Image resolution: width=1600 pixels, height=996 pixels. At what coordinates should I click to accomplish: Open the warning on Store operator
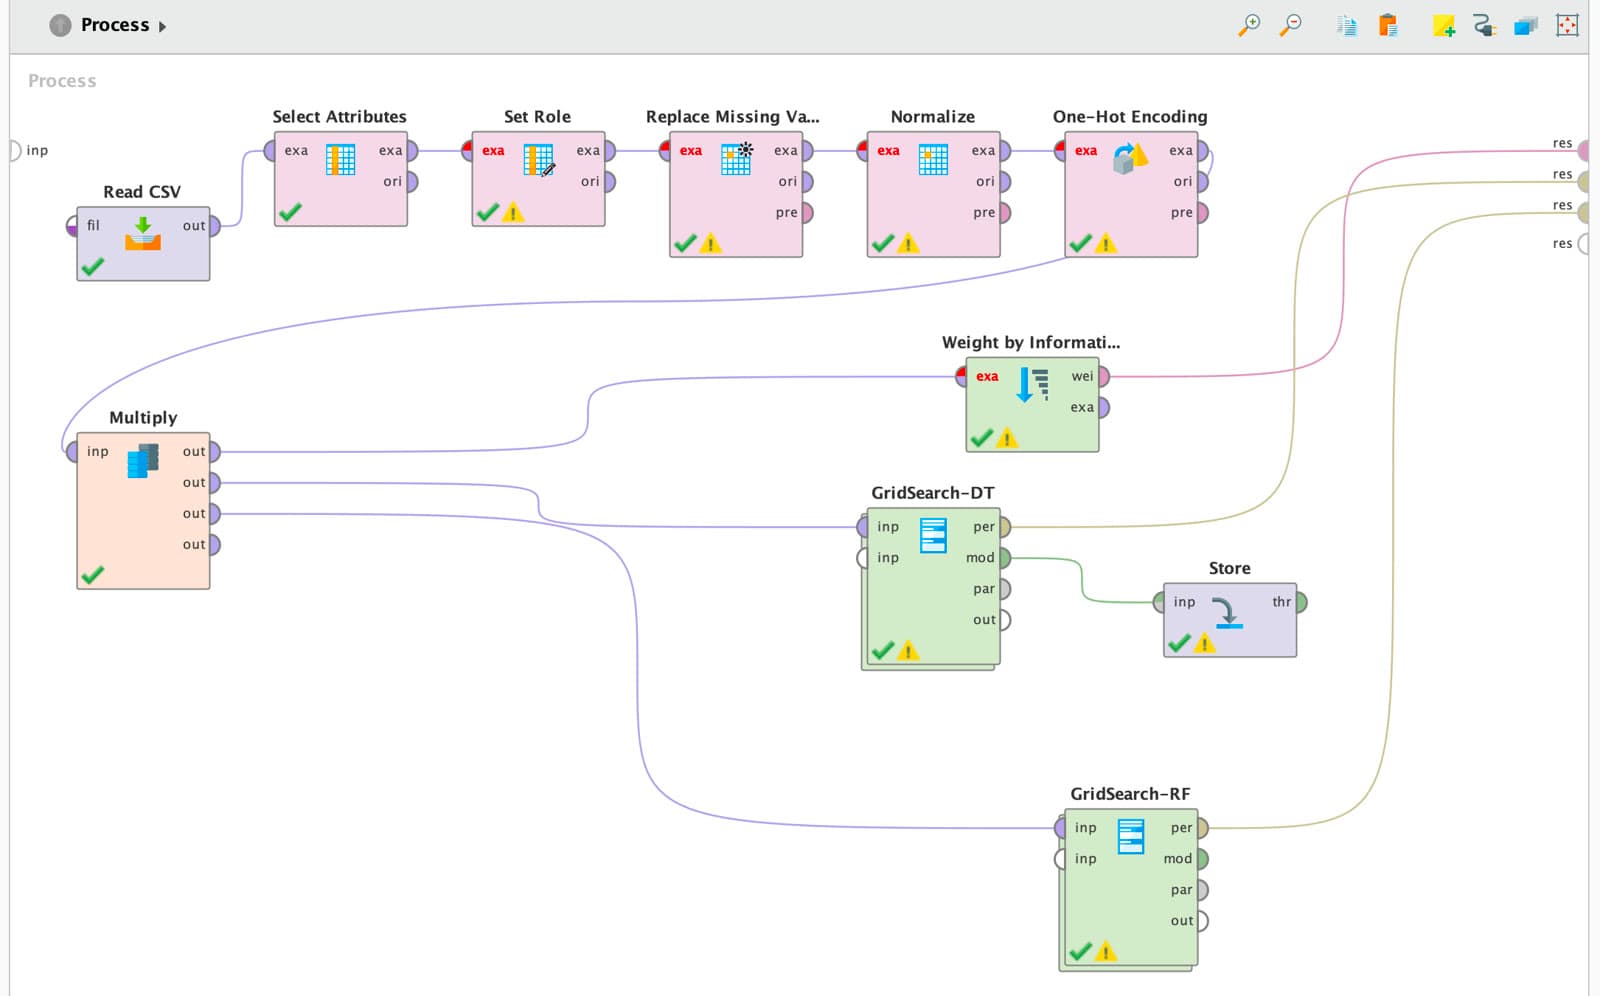(1205, 644)
